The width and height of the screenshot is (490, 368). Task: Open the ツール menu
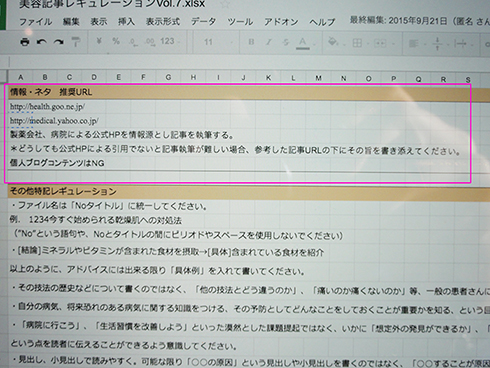pyautogui.click(x=240, y=22)
